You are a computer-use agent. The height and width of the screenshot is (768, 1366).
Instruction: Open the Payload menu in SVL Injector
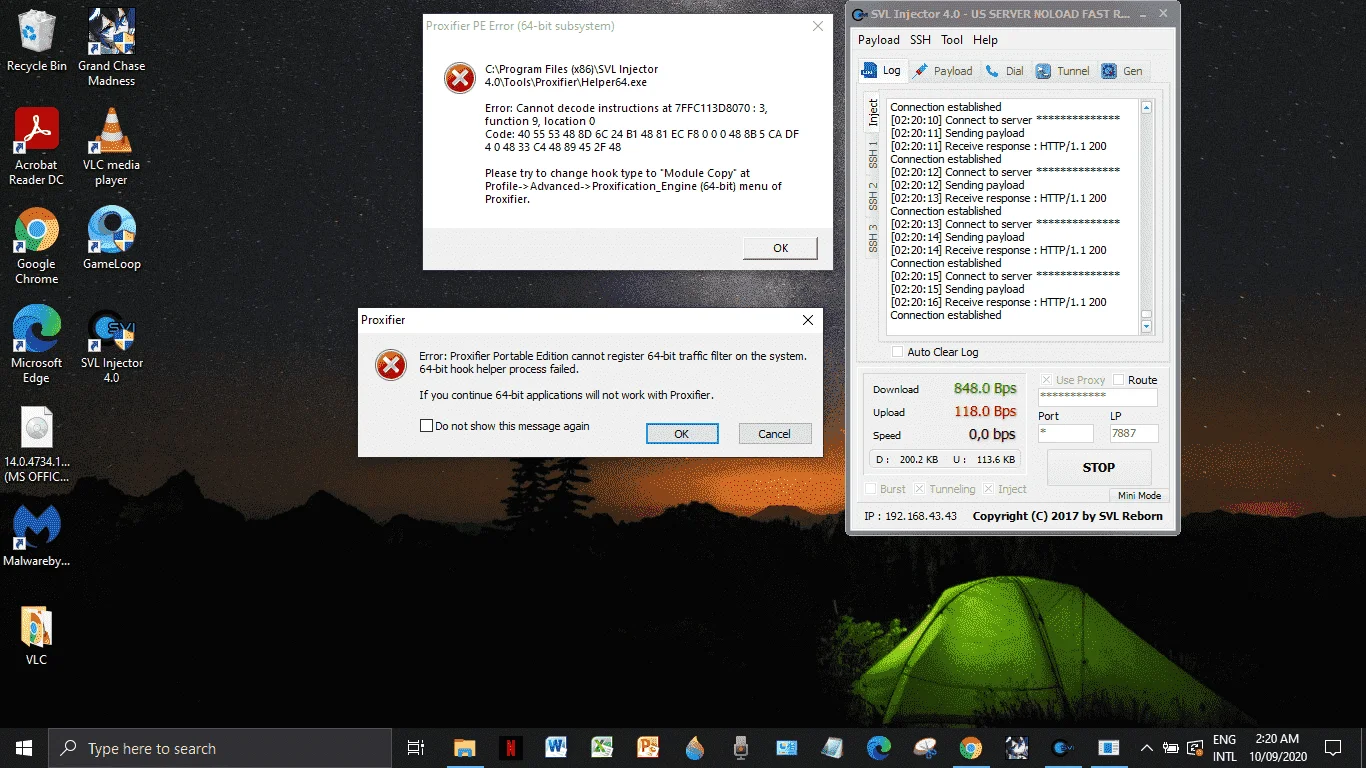pos(879,40)
